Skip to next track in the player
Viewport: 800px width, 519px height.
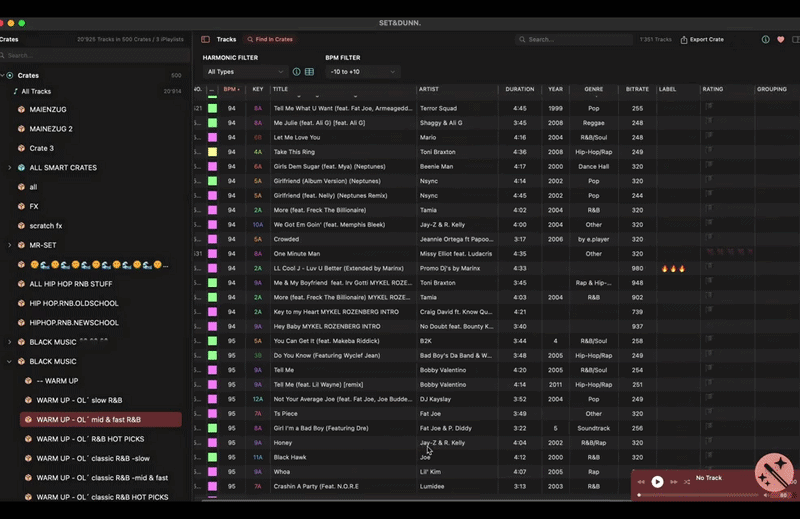(x=673, y=482)
